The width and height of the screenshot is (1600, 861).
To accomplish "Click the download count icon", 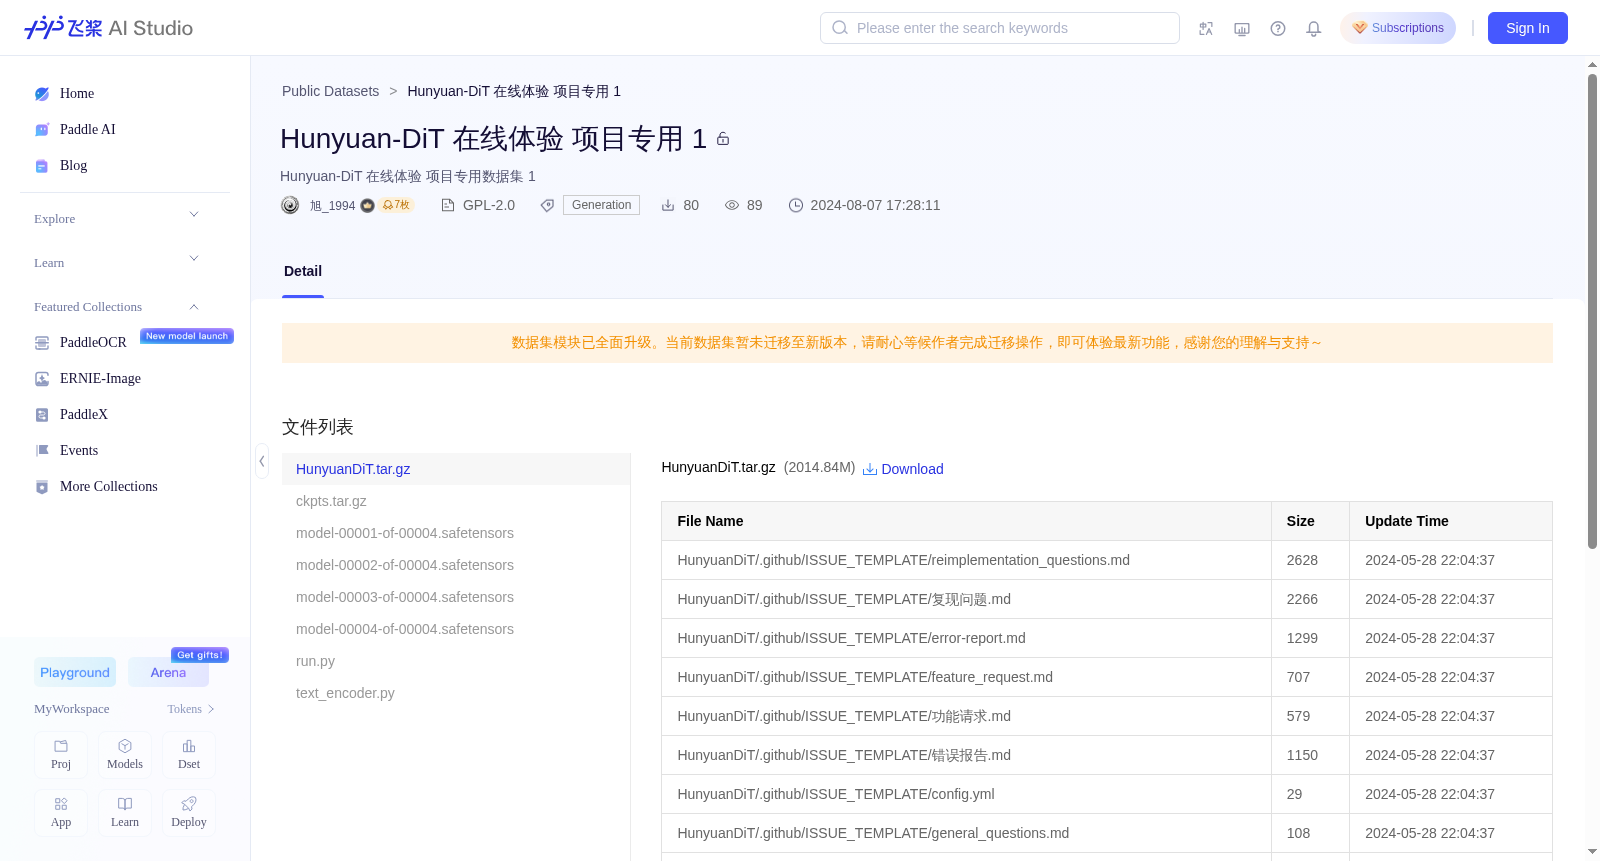I will [668, 205].
